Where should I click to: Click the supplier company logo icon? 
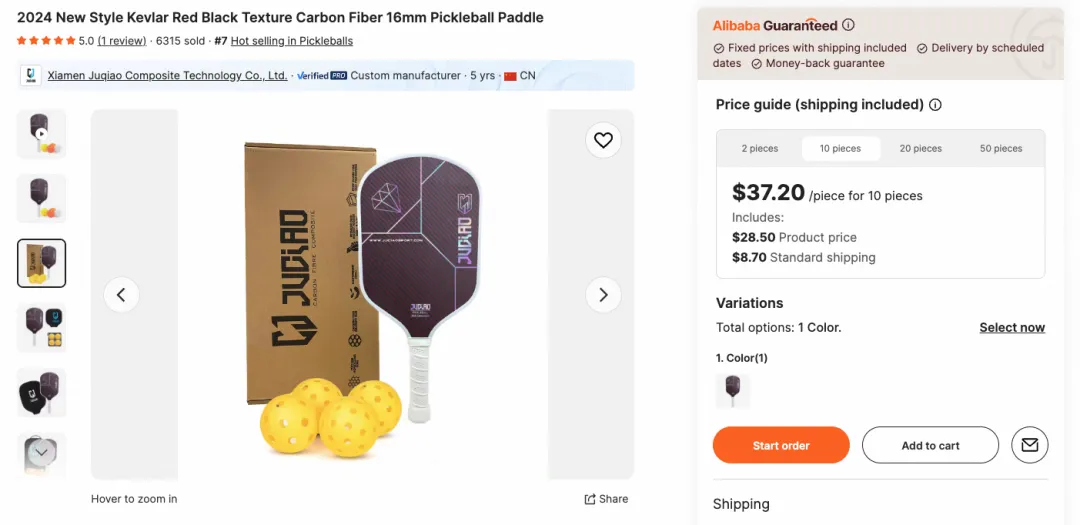coord(31,76)
